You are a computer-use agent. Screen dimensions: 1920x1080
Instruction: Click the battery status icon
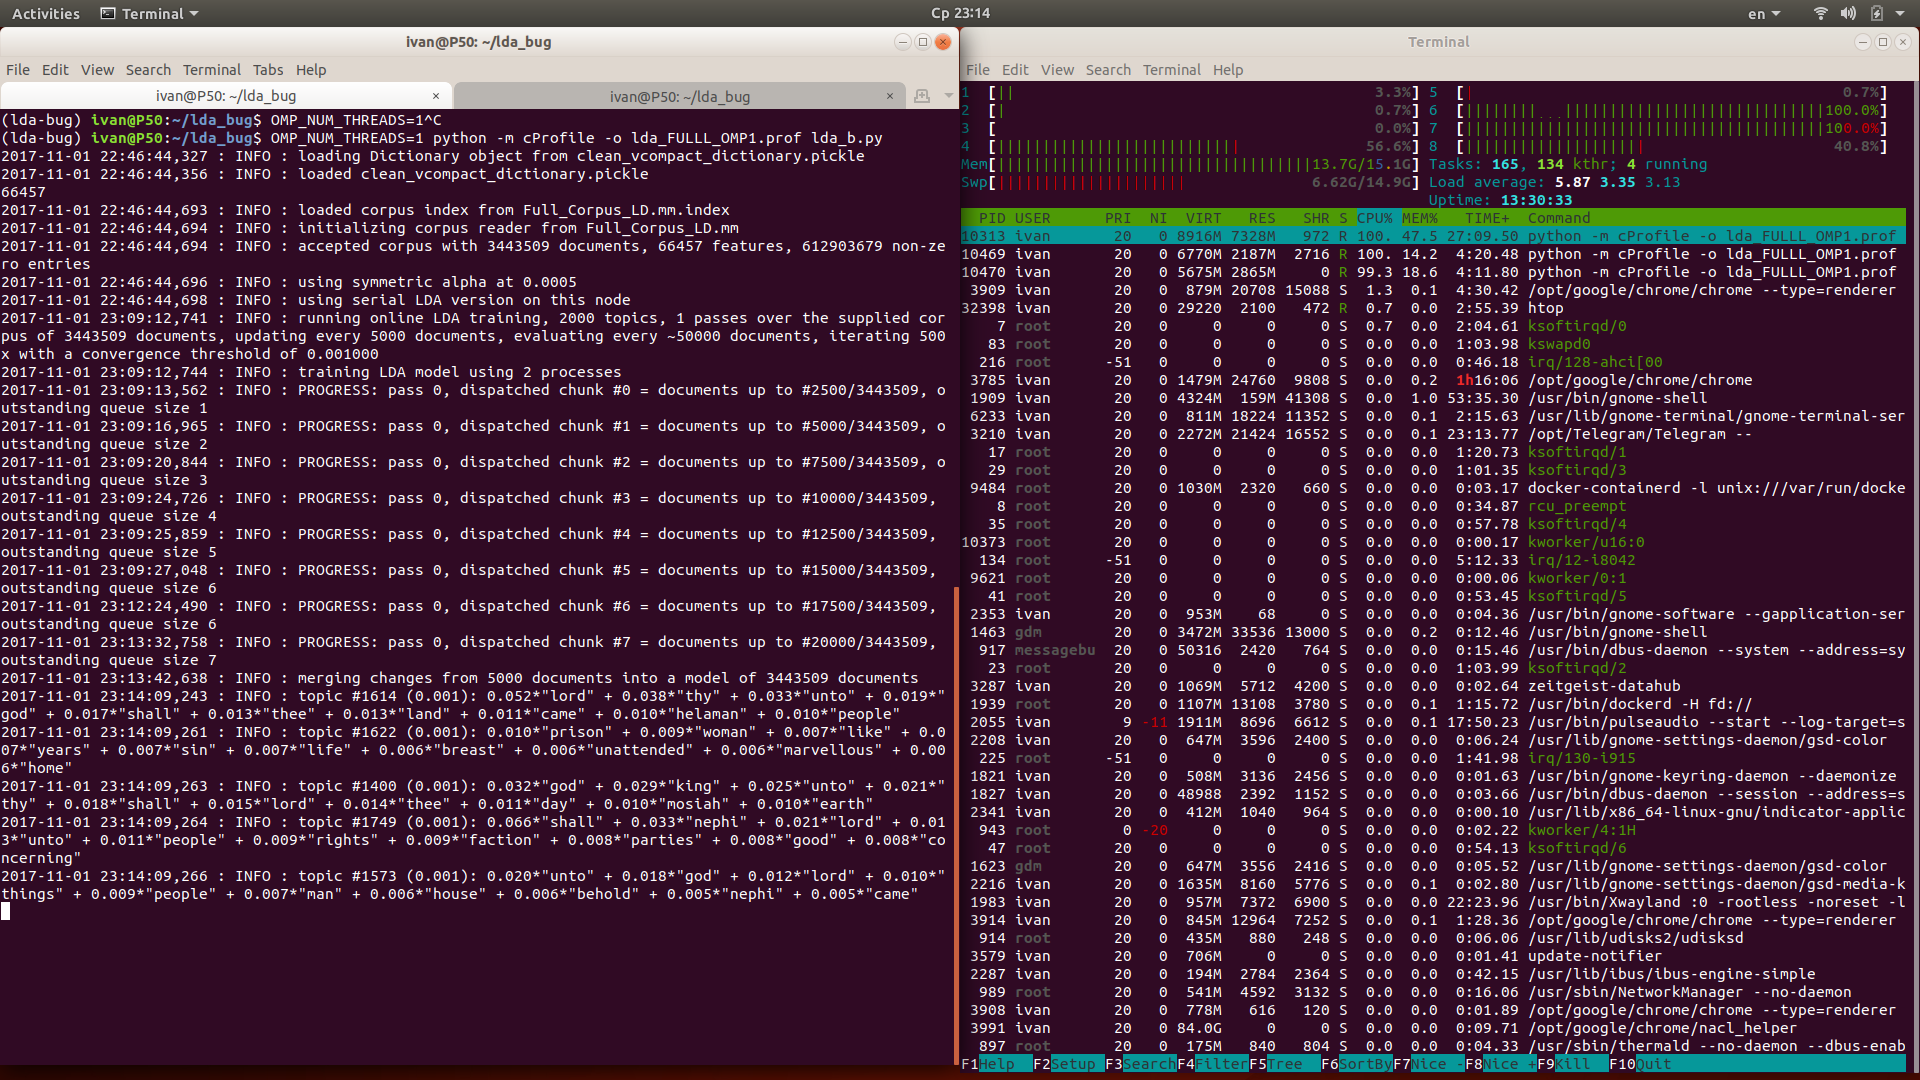(1876, 14)
